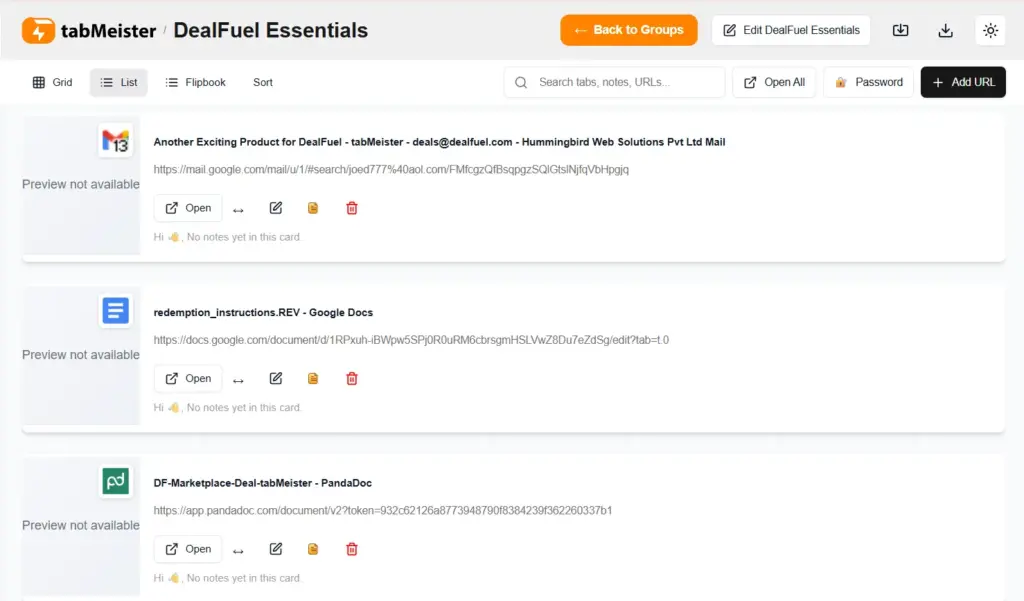Click the Open All button
Screen dimensions: 1024x601
(774, 82)
